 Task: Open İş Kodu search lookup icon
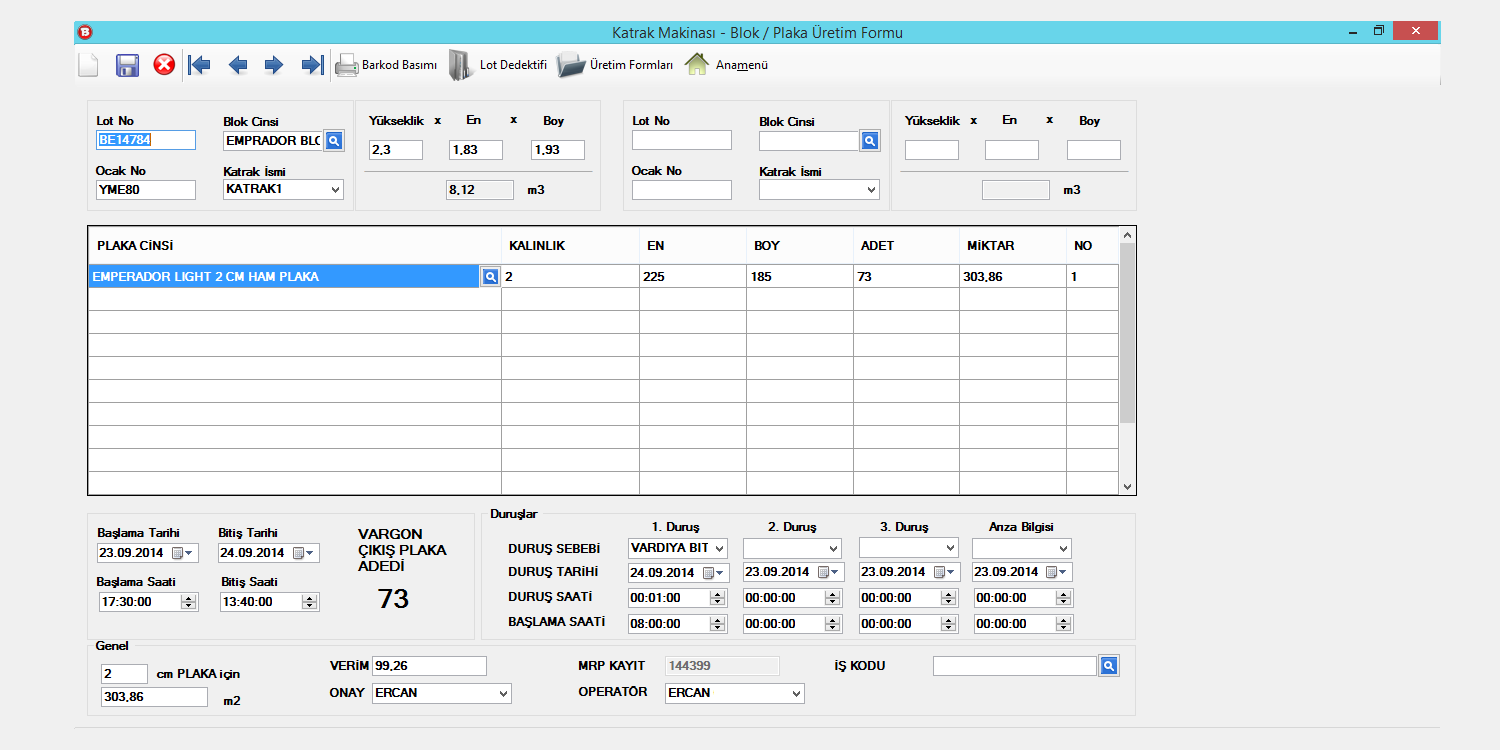click(1108, 666)
